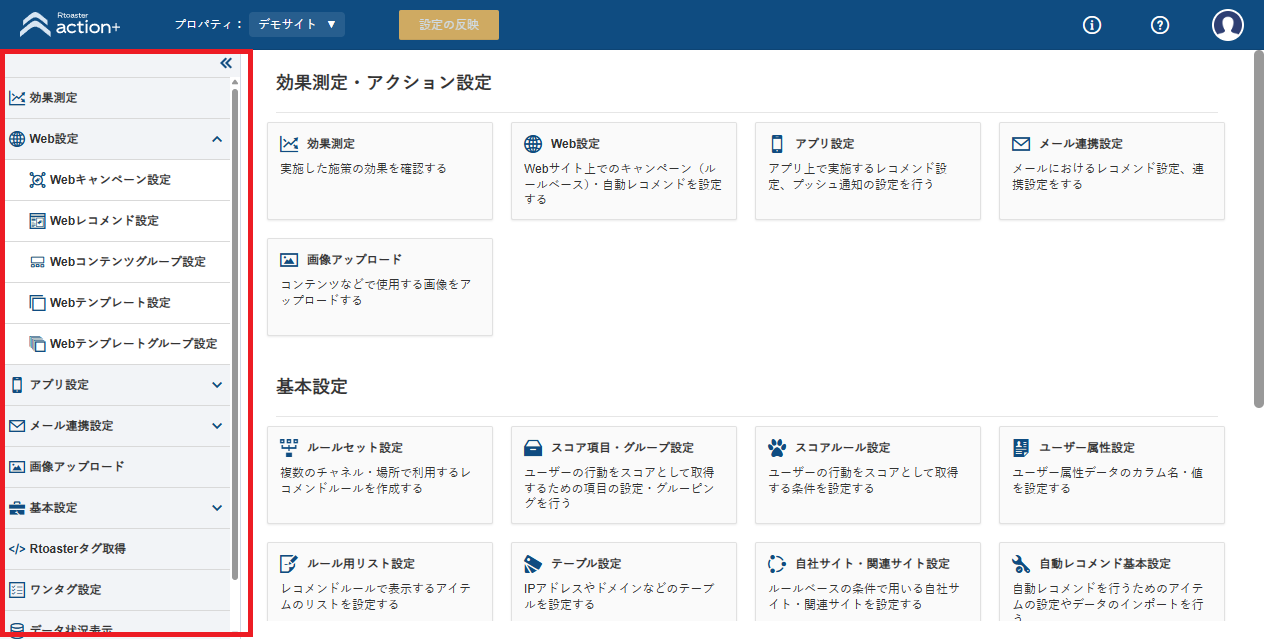Open the help question mark icon
1264x639 pixels.
coord(1160,25)
